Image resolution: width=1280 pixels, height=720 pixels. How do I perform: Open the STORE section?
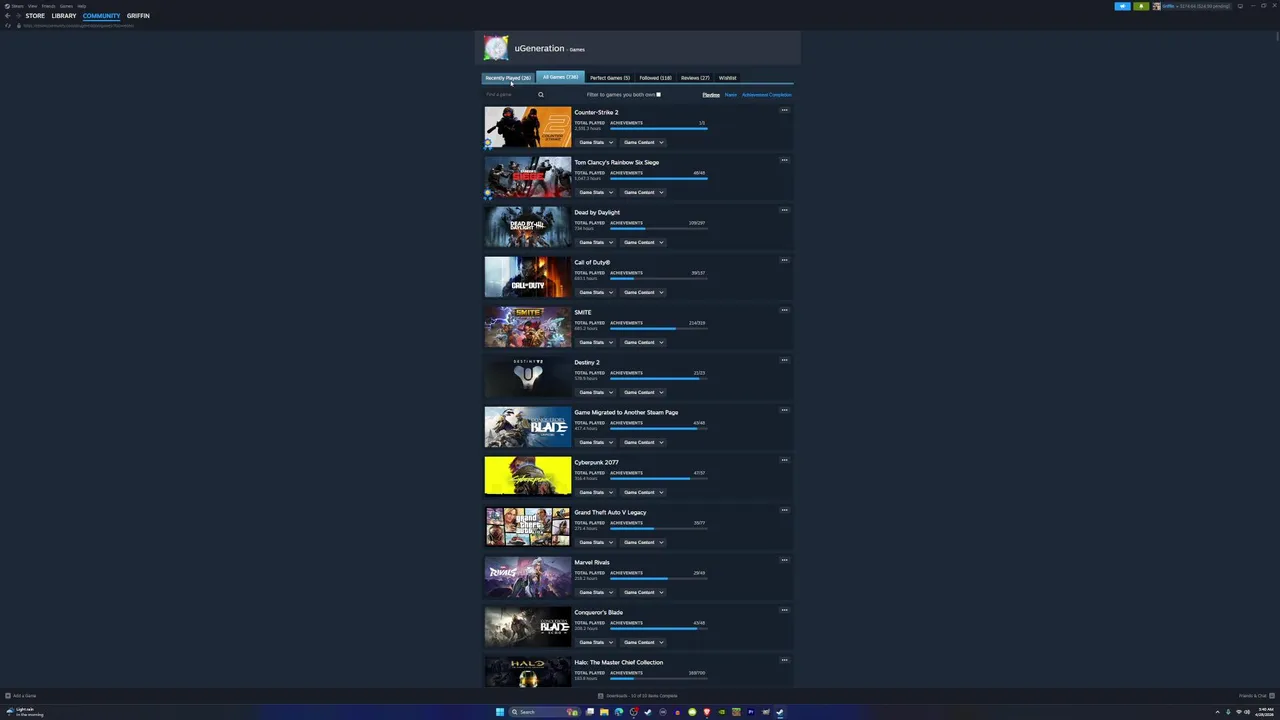(35, 16)
